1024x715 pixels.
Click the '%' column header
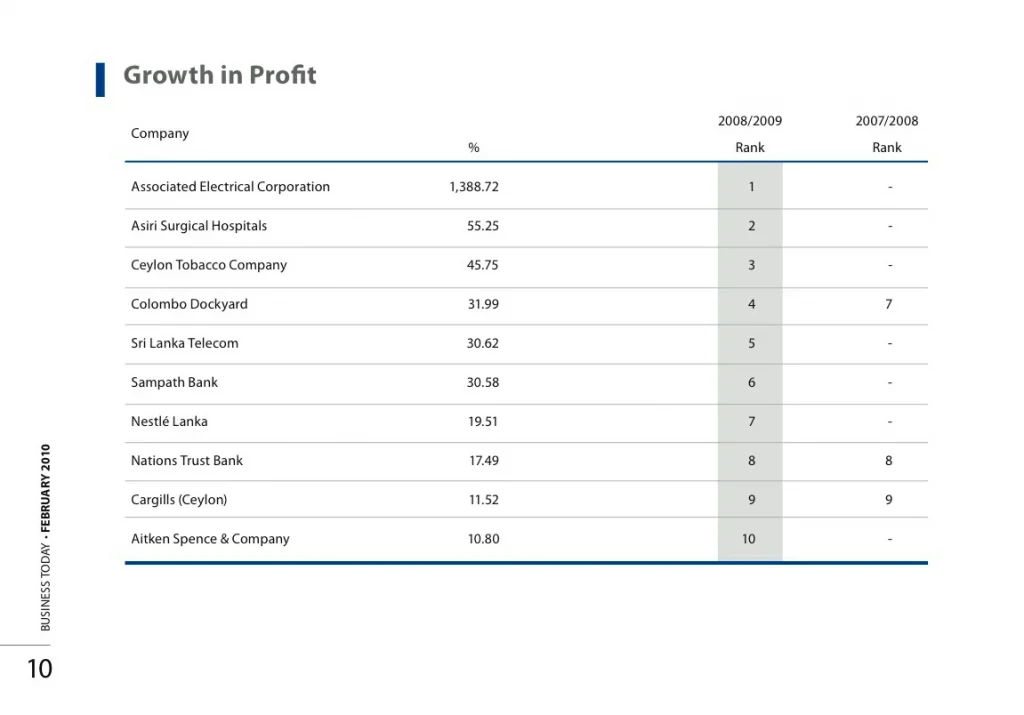click(x=473, y=148)
